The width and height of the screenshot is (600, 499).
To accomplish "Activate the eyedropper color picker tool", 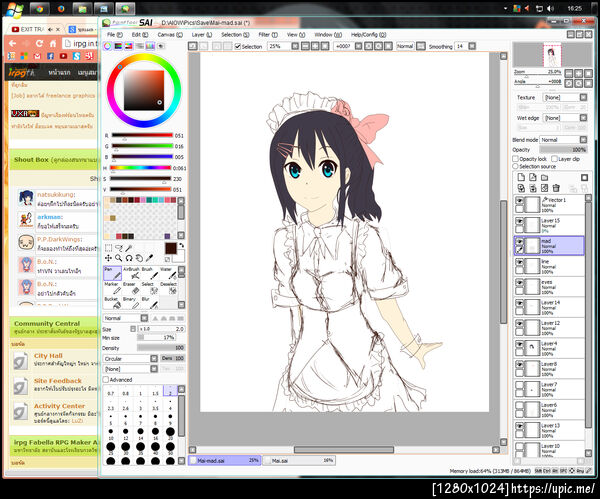I will click(x=150, y=258).
